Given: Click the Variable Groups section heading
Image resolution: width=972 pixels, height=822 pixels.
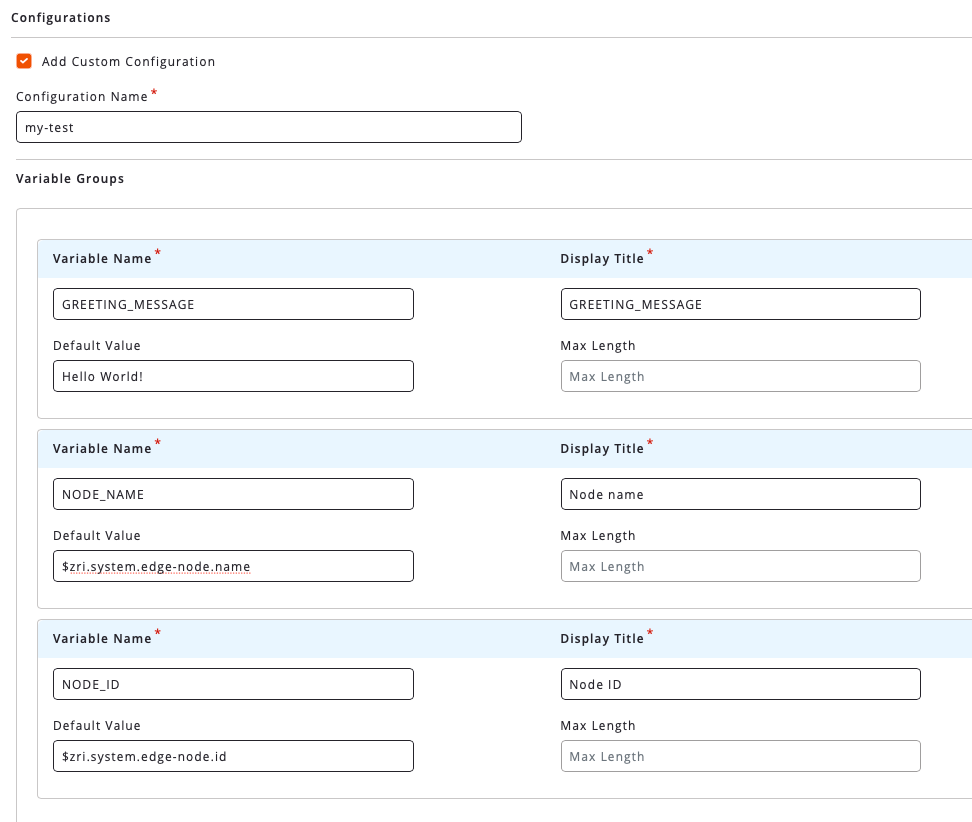Looking at the screenshot, I should point(70,179).
